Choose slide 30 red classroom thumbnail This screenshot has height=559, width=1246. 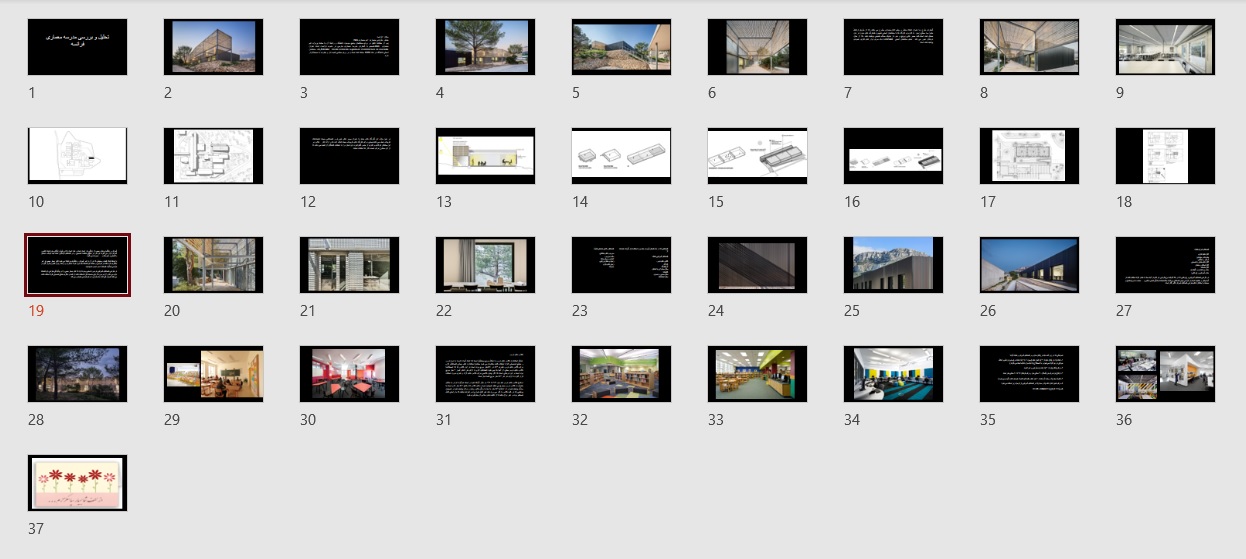[x=349, y=374]
